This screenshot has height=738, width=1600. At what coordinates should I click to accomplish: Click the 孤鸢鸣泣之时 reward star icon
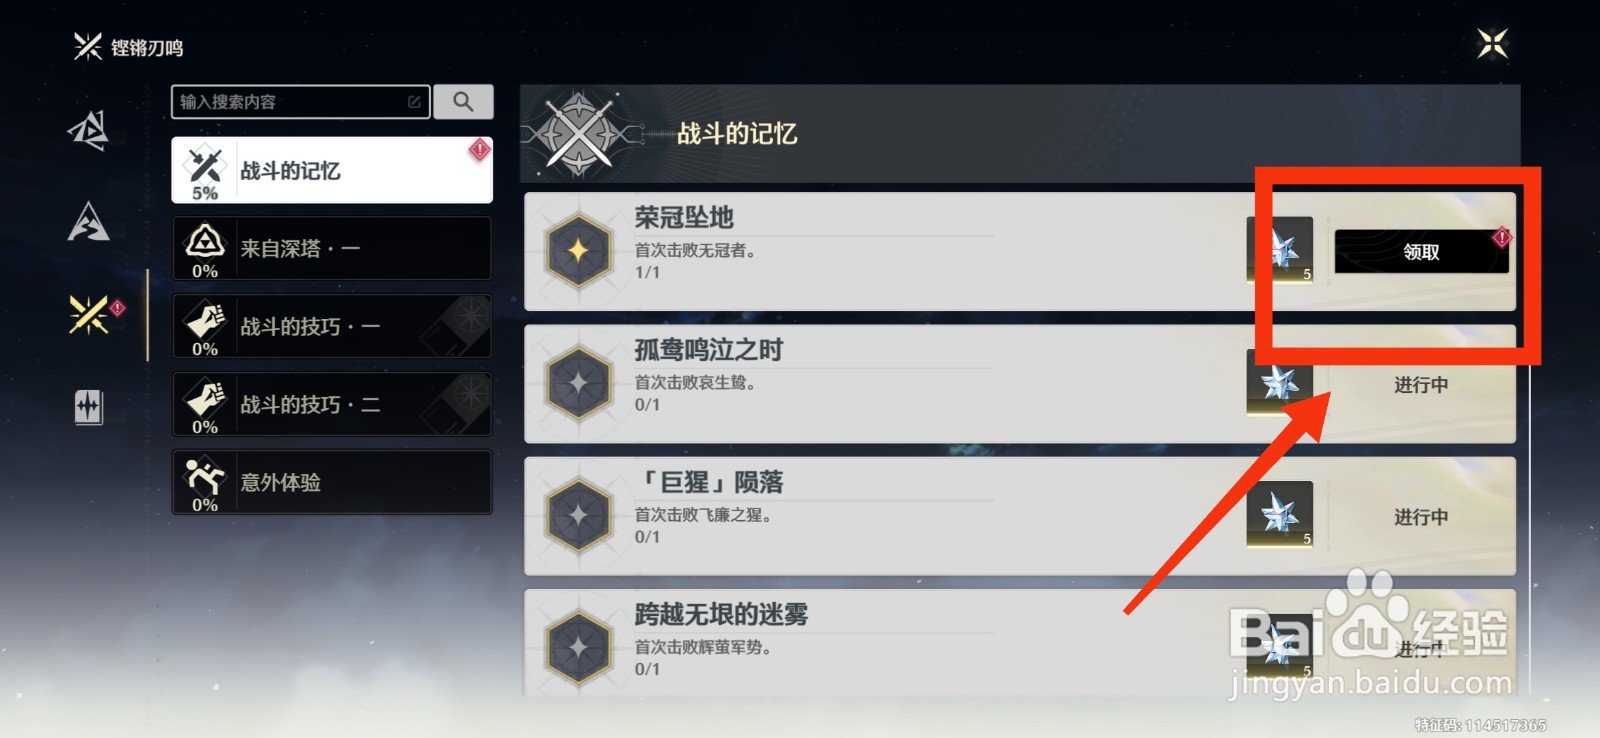coord(1279,382)
